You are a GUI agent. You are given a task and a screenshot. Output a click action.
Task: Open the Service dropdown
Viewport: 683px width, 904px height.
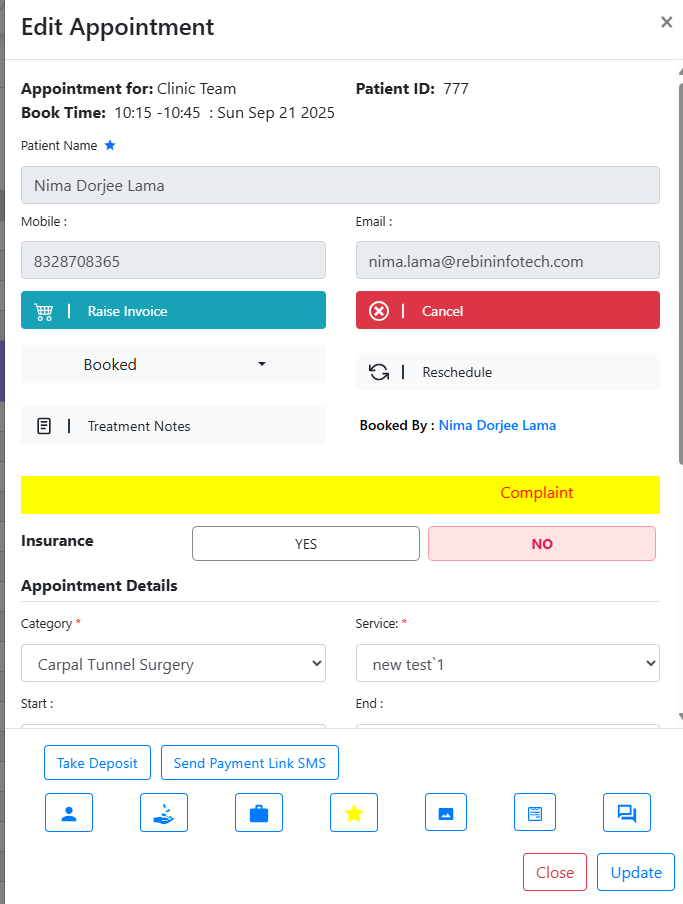[508, 664]
